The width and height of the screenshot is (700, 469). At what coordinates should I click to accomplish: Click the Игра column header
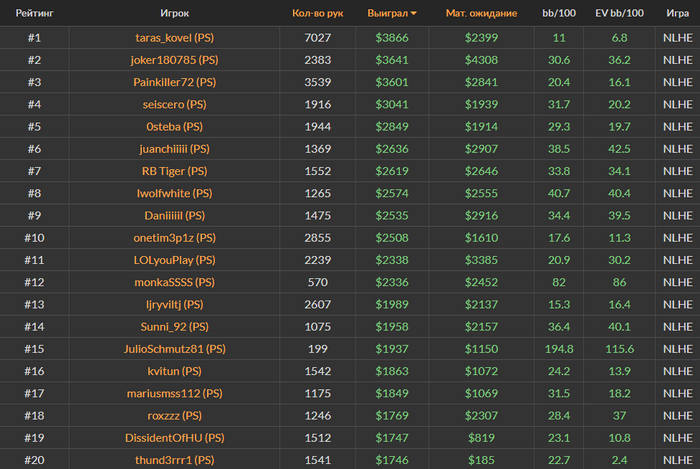(x=677, y=14)
